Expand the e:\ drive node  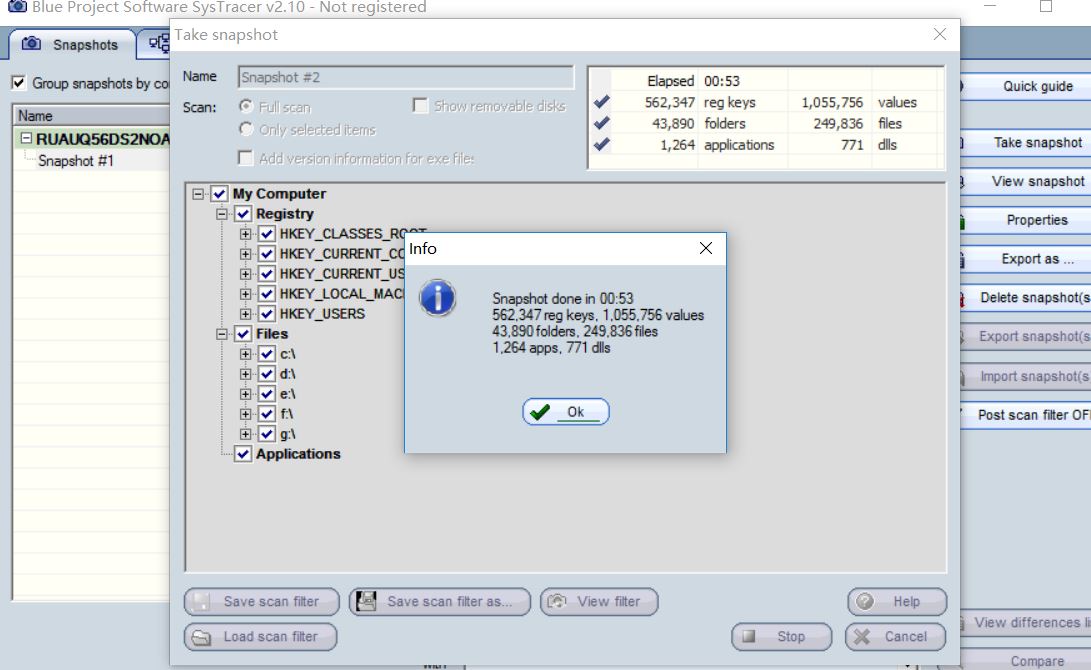[x=245, y=394]
